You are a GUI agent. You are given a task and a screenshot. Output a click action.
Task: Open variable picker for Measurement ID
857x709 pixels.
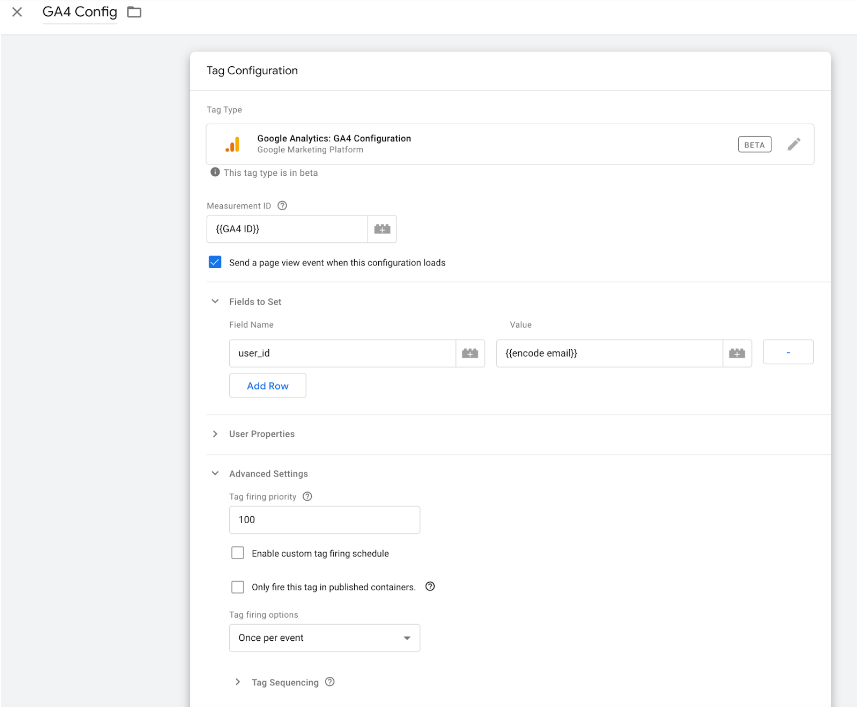coord(382,229)
